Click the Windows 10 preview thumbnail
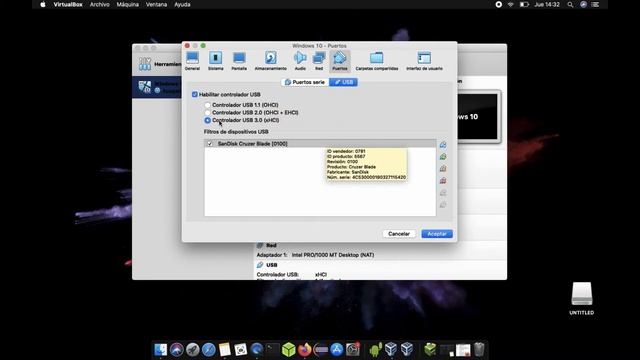Image resolution: width=640 pixels, height=360 pixels. point(478,117)
